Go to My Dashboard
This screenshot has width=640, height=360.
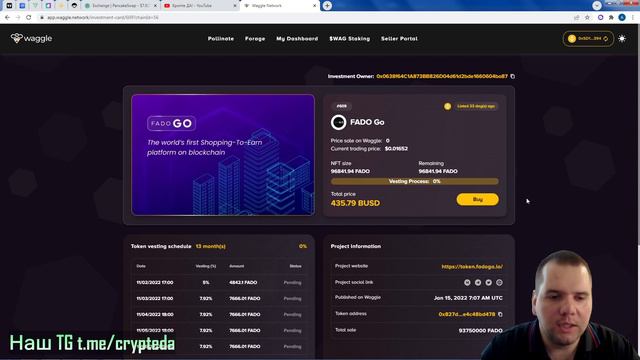(297, 39)
